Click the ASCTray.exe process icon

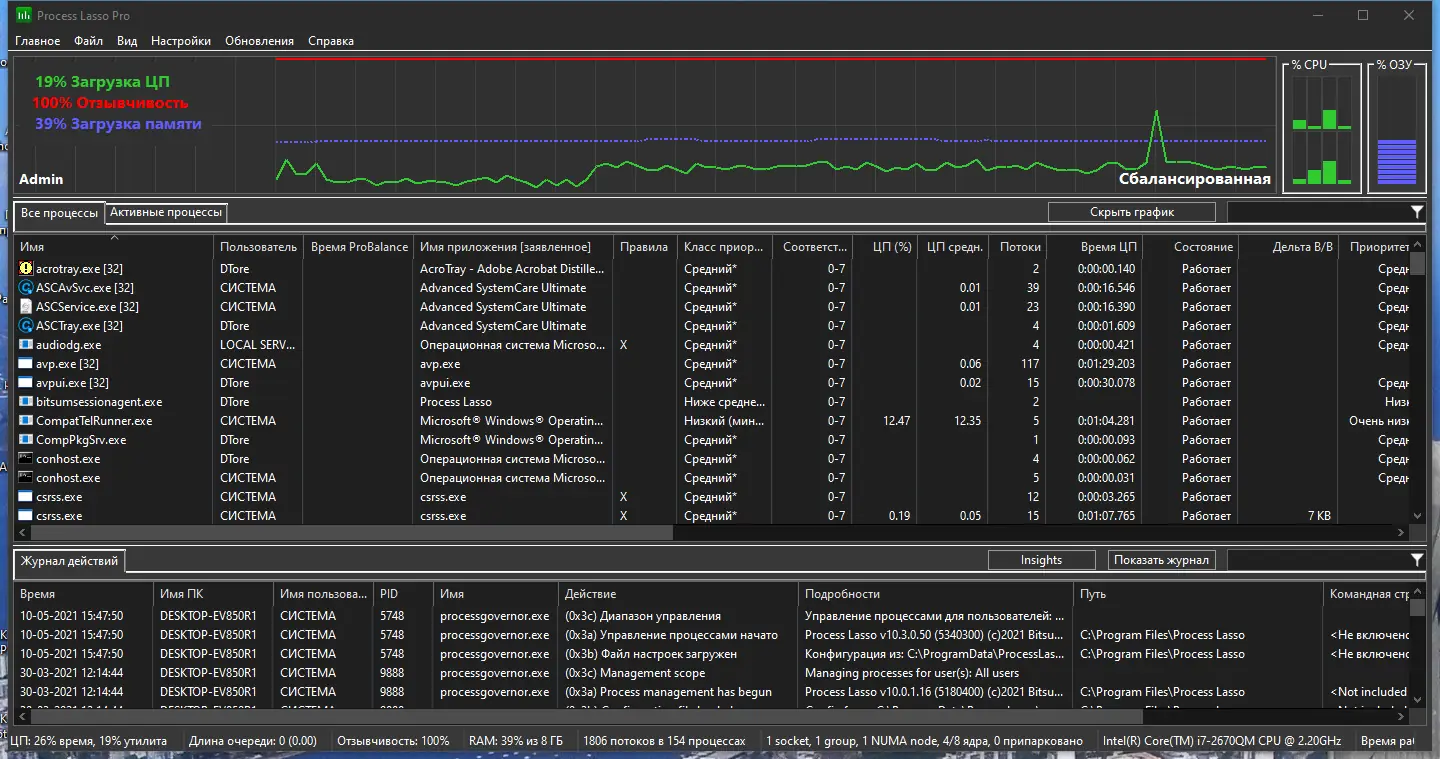pyautogui.click(x=26, y=326)
